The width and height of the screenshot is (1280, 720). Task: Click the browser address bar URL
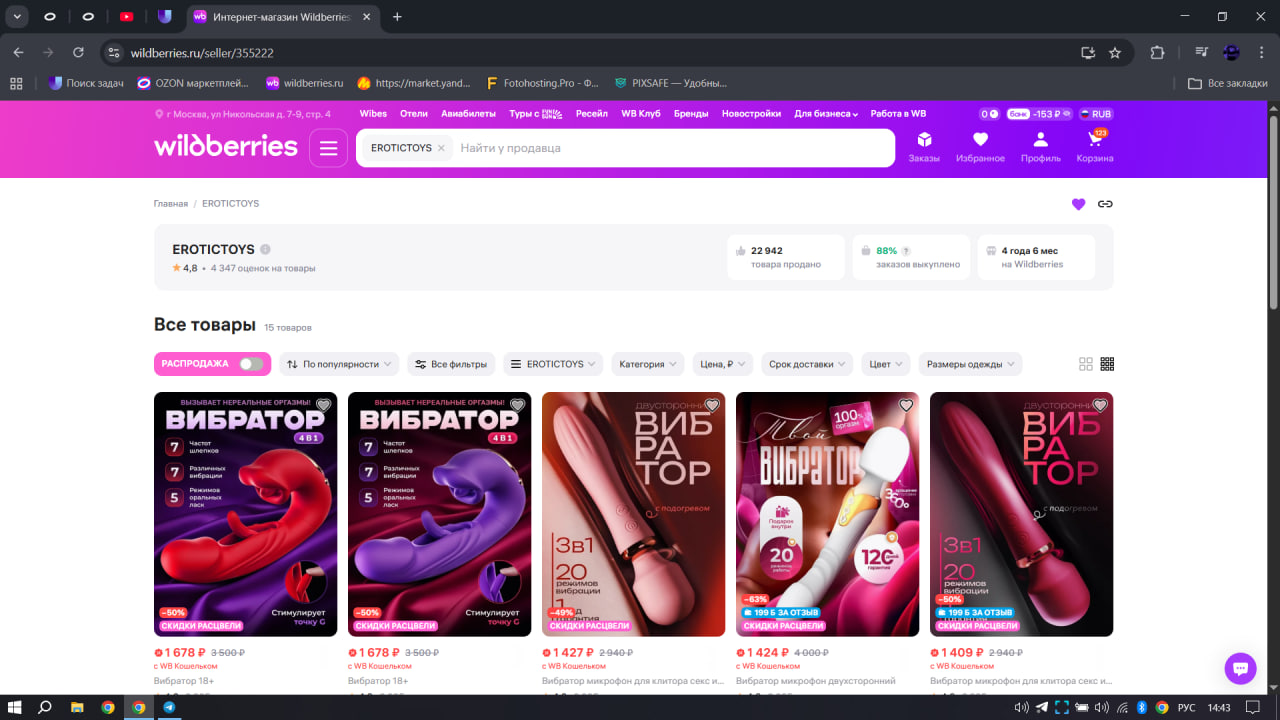point(202,53)
